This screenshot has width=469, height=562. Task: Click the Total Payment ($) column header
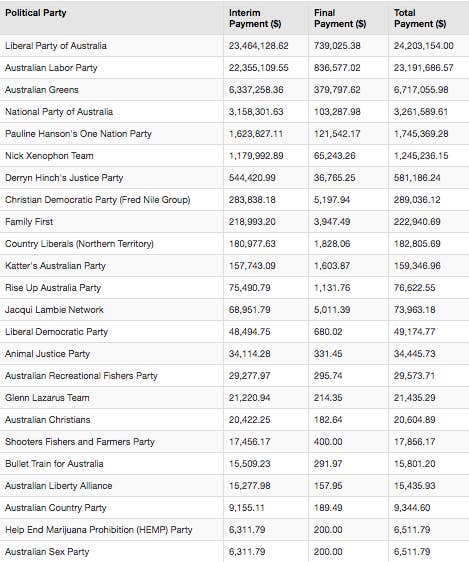click(x=429, y=18)
